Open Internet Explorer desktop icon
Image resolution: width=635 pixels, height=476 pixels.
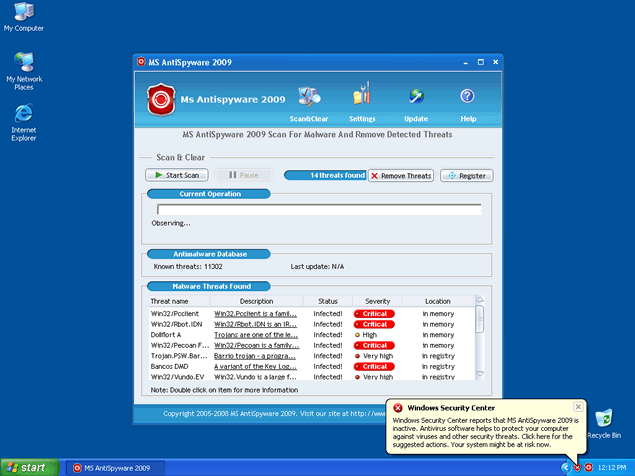tap(24, 113)
